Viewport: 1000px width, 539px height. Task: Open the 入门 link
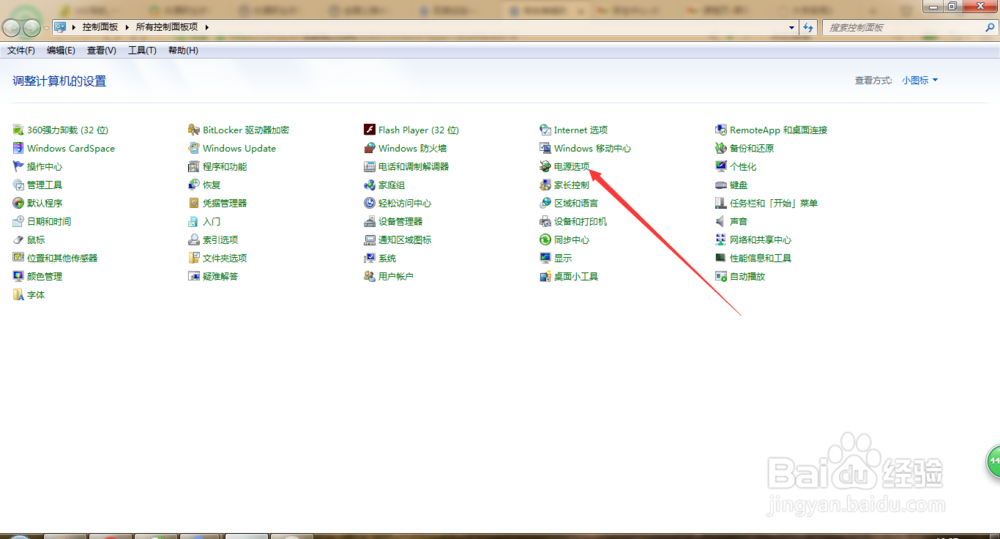coord(212,222)
